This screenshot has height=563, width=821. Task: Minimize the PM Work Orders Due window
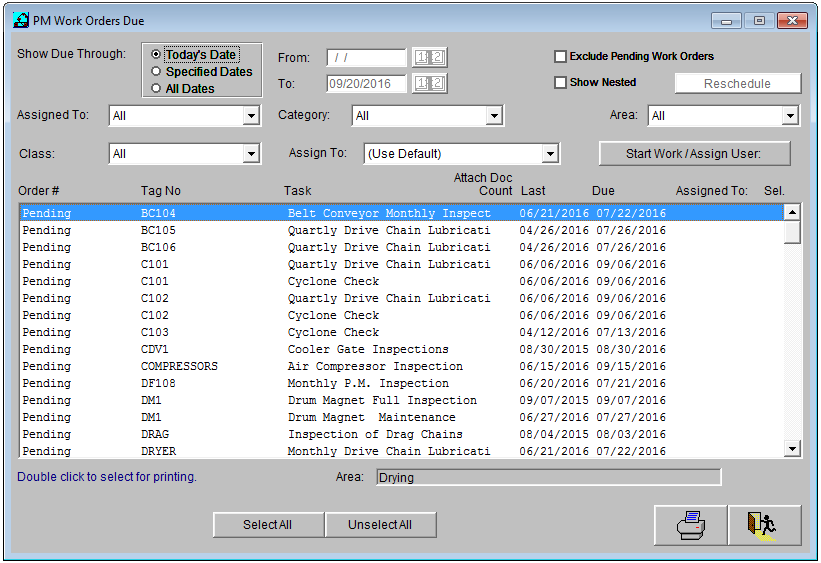[x=726, y=20]
